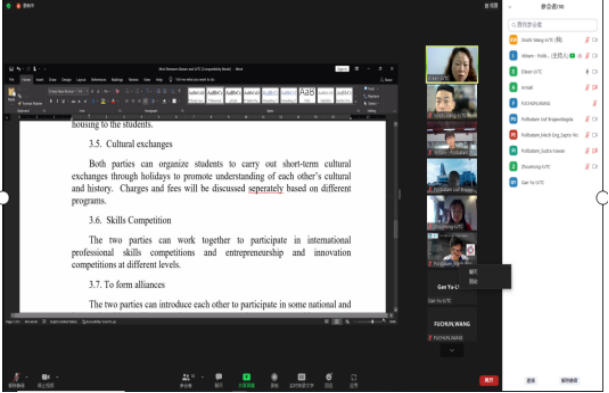This screenshot has width=609, height=393.
Task: Click the bottom-right participants panel button
Action: pyautogui.click(x=569, y=380)
